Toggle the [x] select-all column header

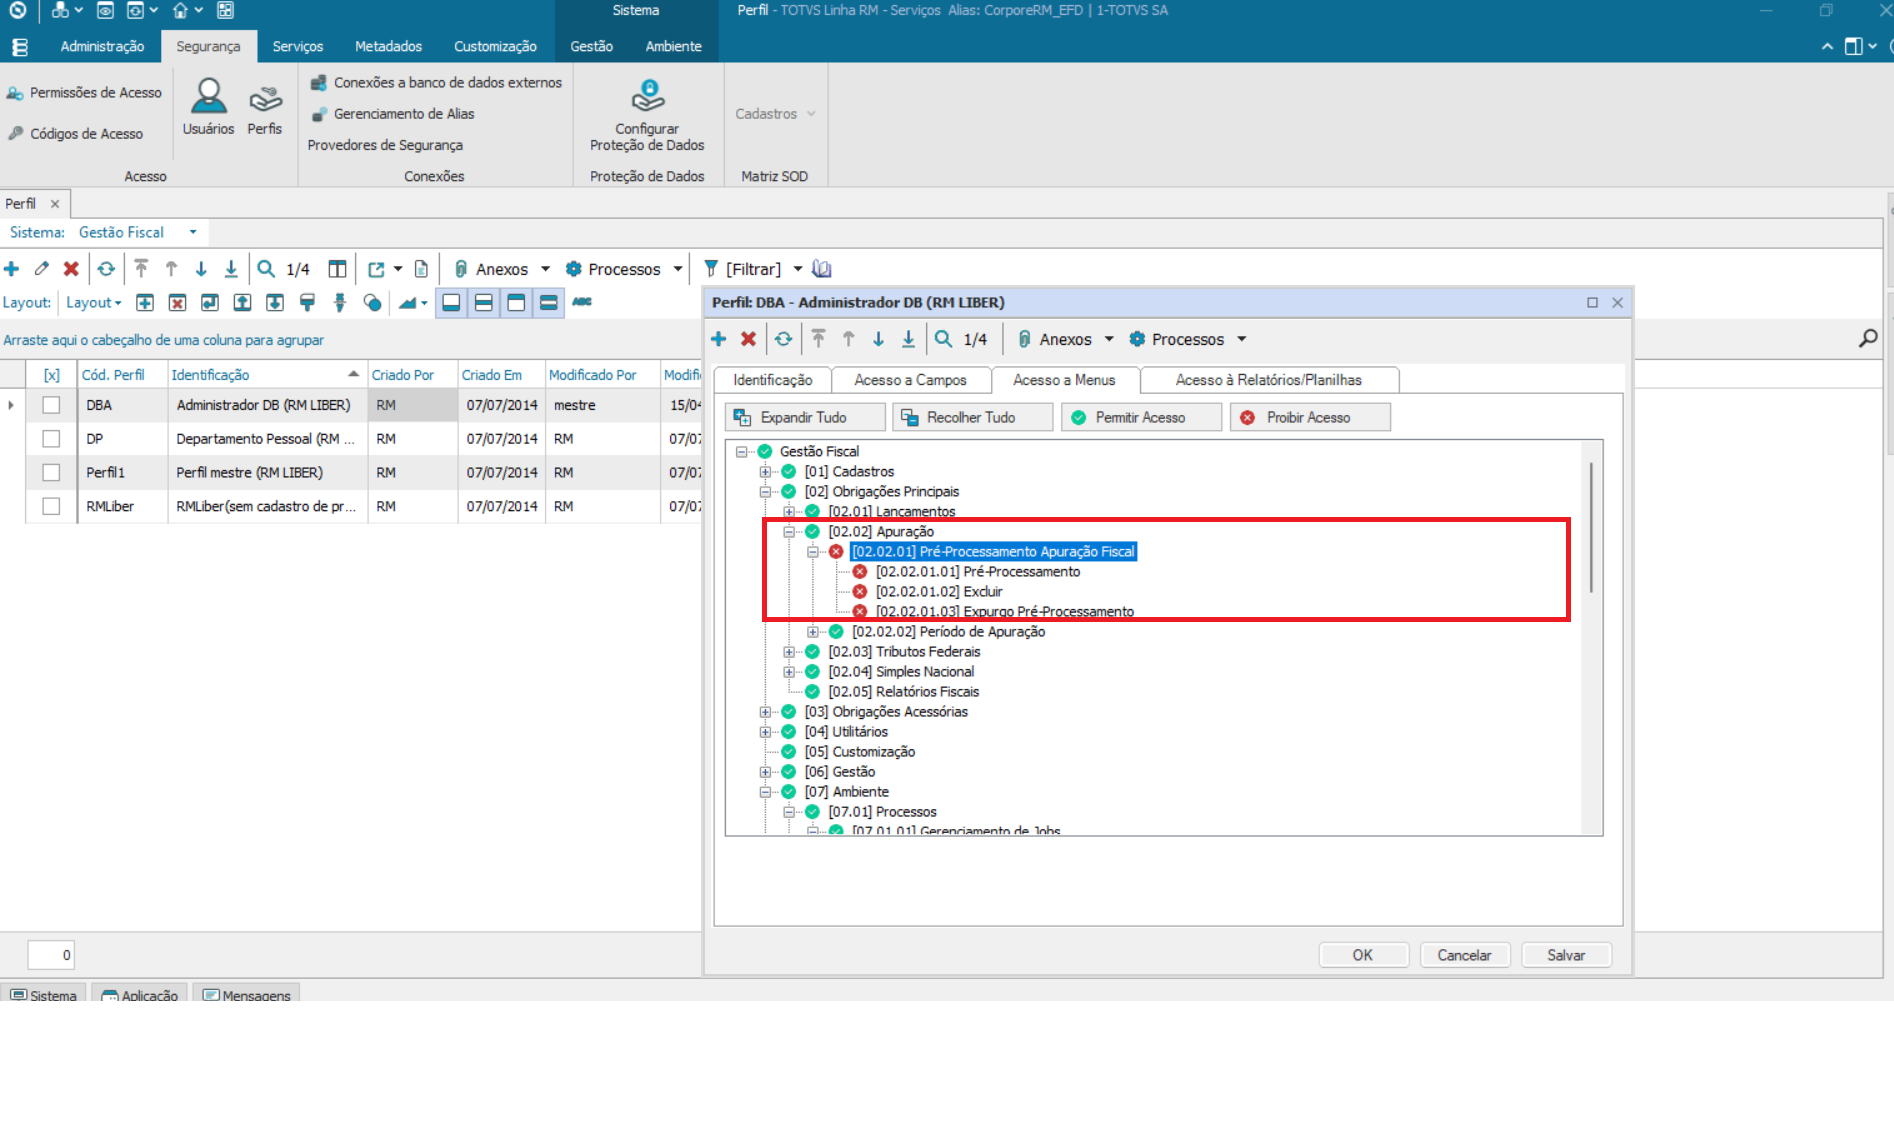coord(52,375)
